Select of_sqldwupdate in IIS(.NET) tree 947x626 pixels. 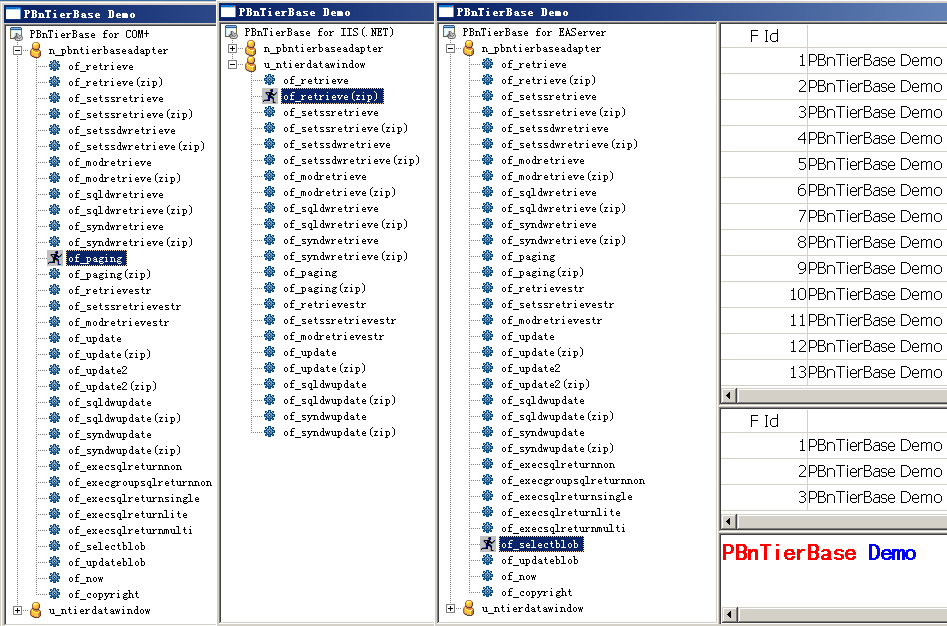pyautogui.click(x=325, y=385)
